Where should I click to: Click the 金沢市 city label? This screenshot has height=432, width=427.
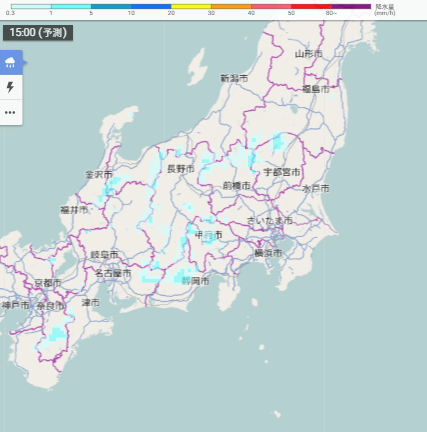click(x=99, y=174)
